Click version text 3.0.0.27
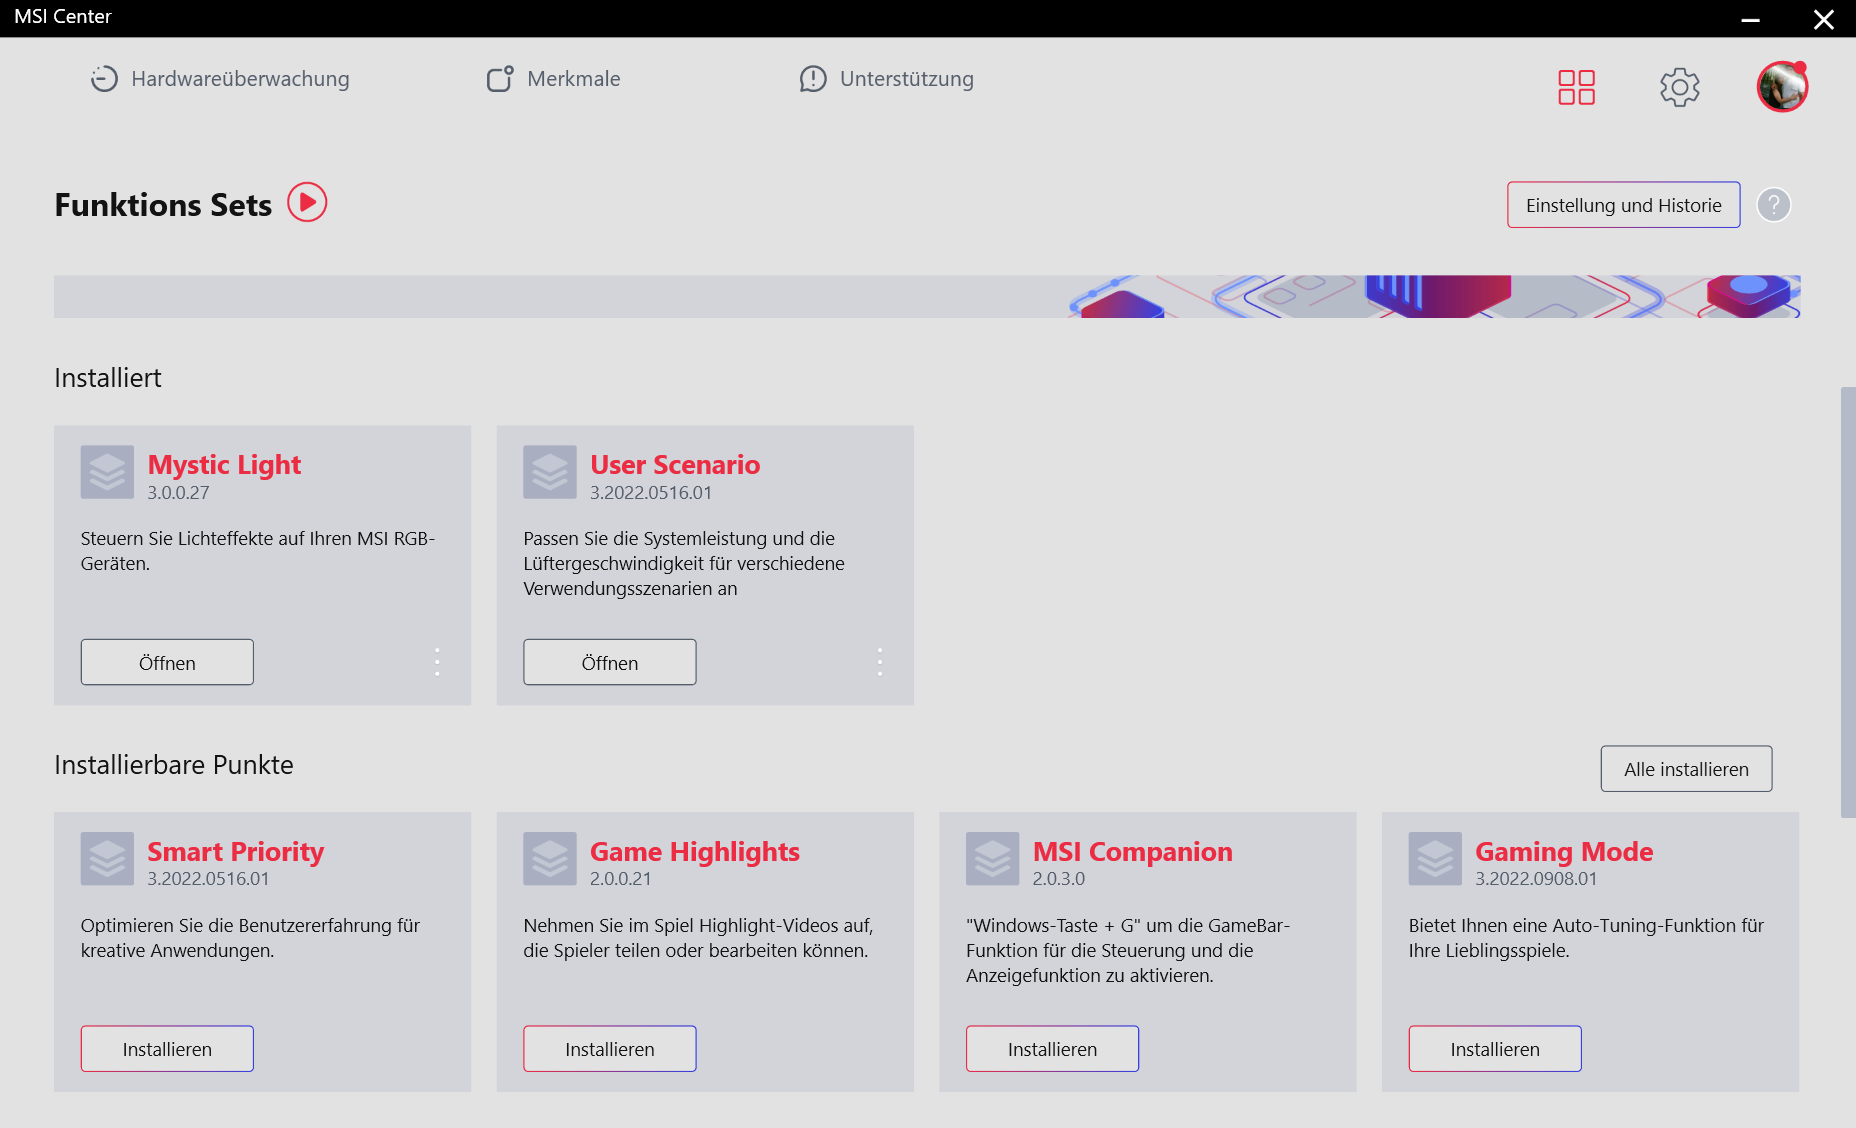This screenshot has width=1856, height=1128. tap(178, 493)
